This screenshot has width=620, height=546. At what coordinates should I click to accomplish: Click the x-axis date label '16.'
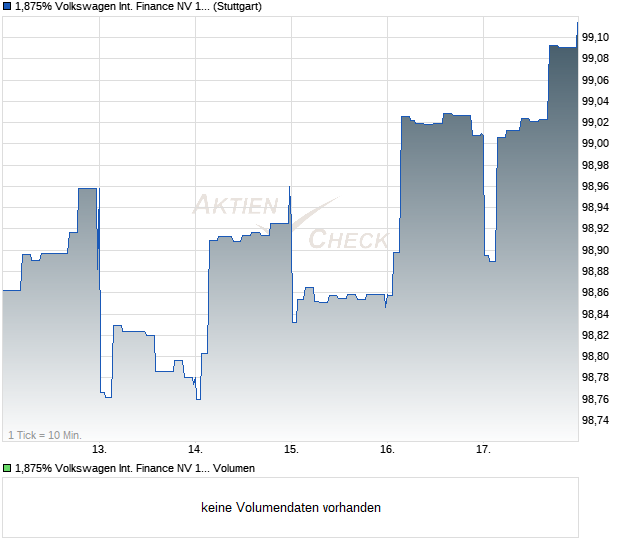[388, 450]
